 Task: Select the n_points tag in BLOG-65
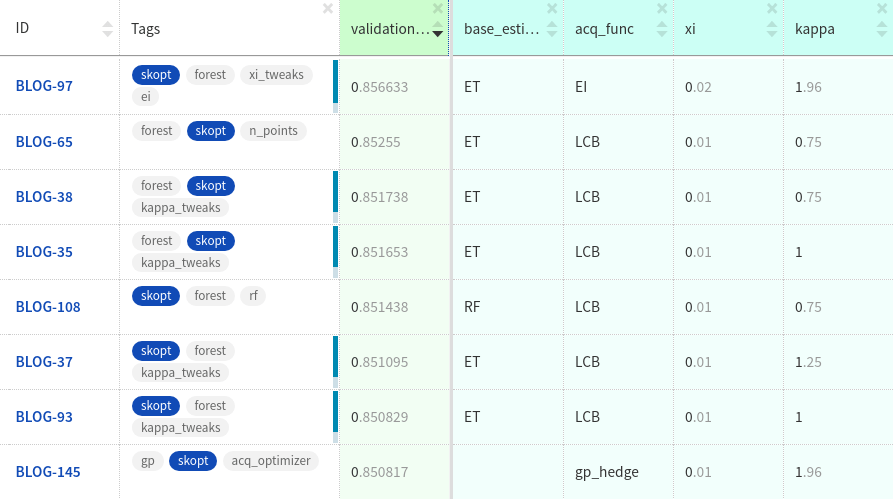pos(273,131)
